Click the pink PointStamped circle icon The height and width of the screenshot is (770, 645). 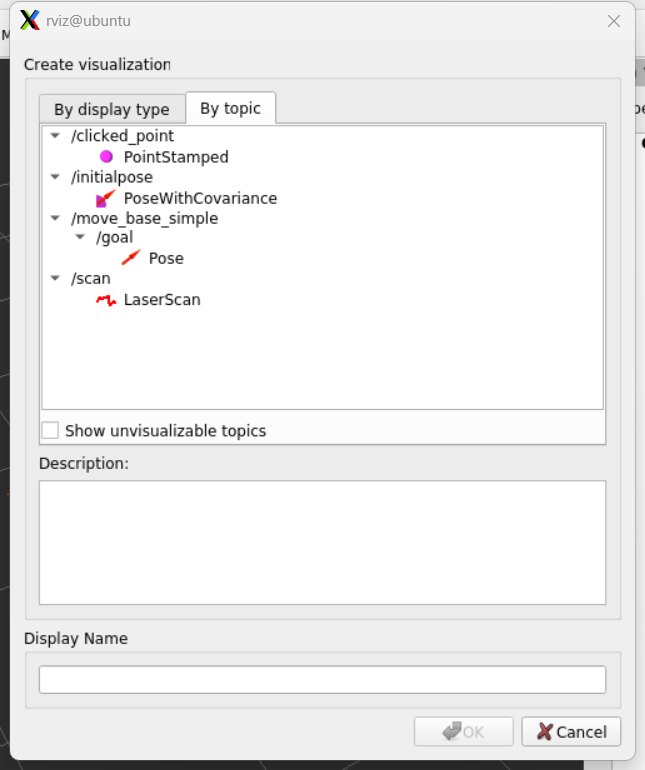point(106,157)
